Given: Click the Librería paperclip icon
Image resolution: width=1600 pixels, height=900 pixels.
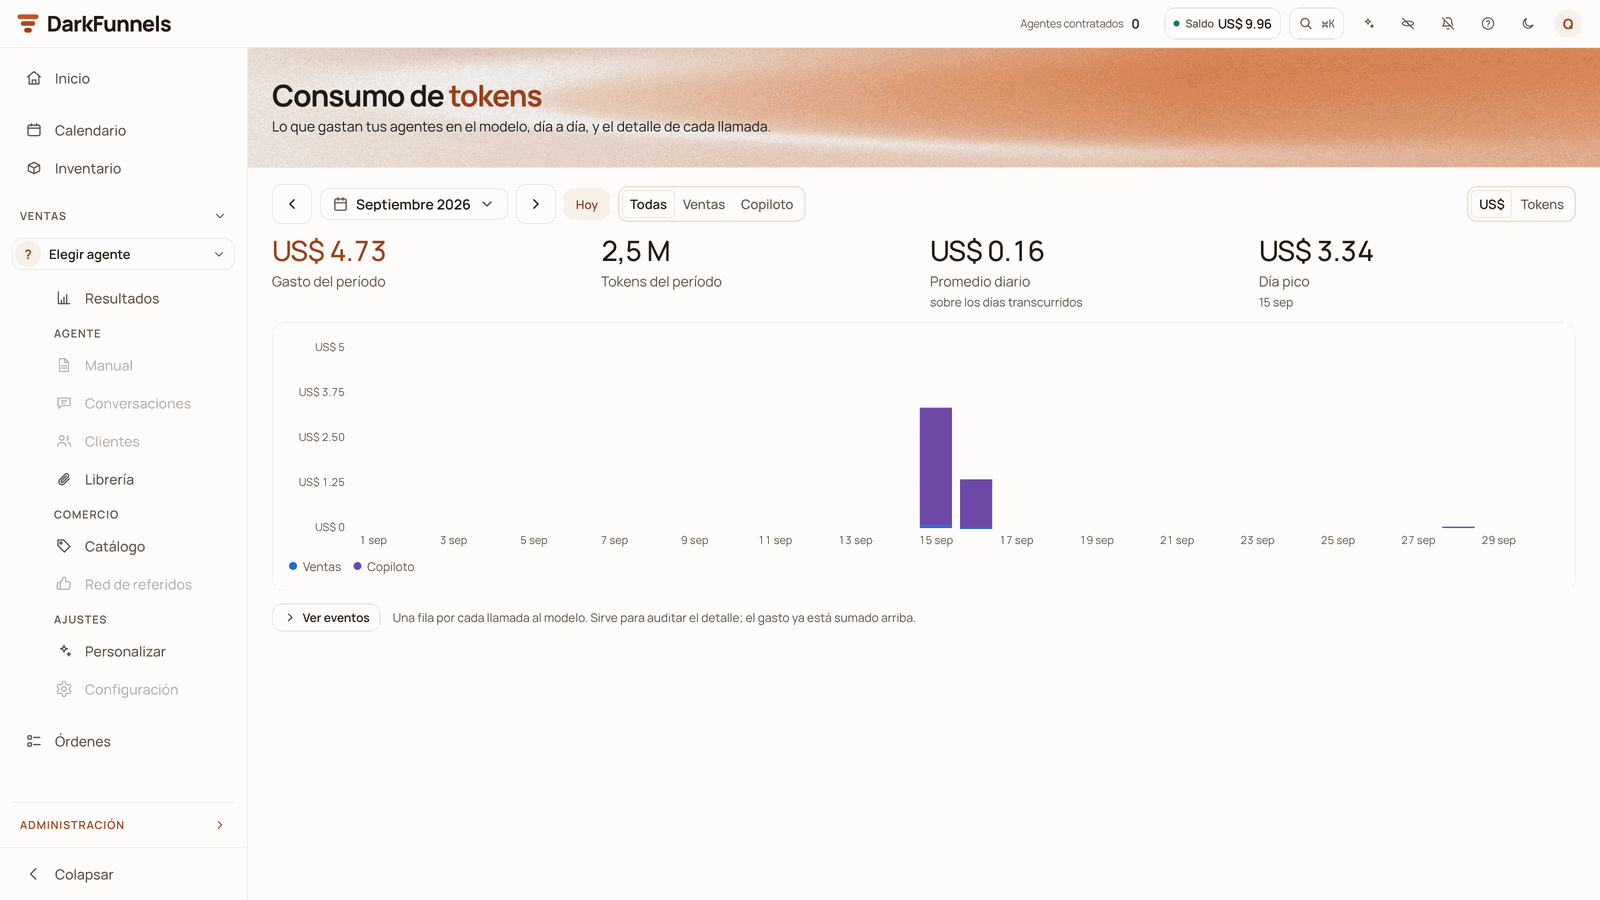Looking at the screenshot, I should point(64,479).
